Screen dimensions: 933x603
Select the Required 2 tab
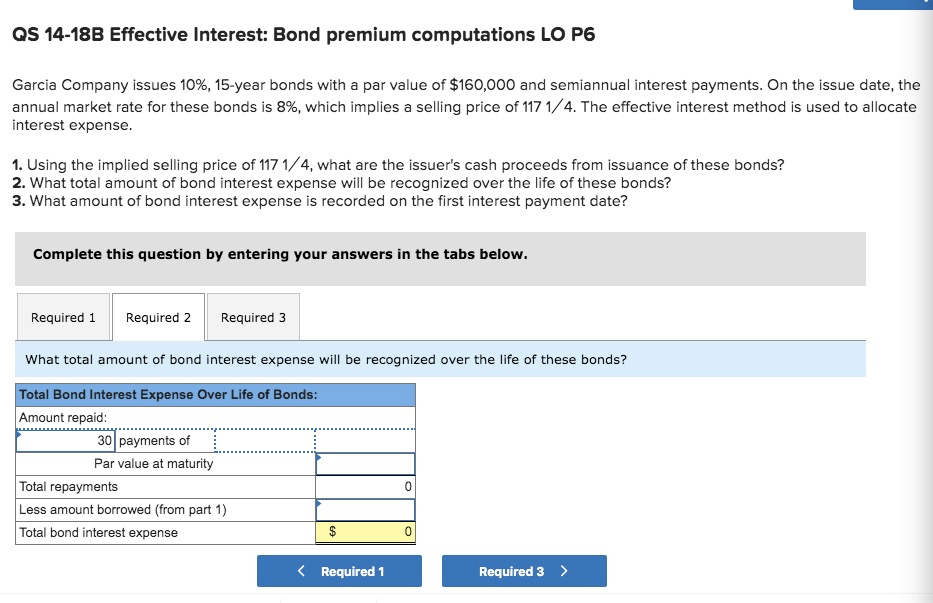[158, 318]
